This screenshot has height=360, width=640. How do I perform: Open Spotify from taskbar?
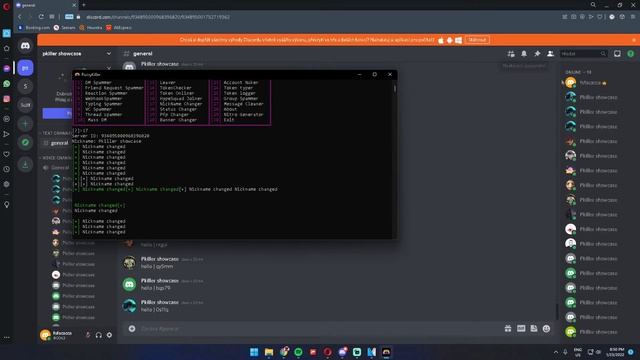coord(298,352)
